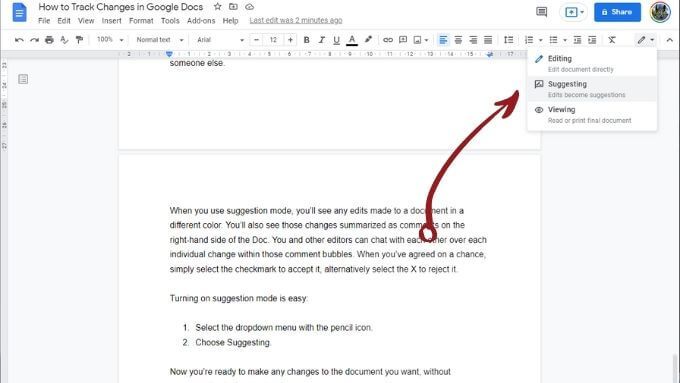Click the print icon in toolbar

click(49, 40)
